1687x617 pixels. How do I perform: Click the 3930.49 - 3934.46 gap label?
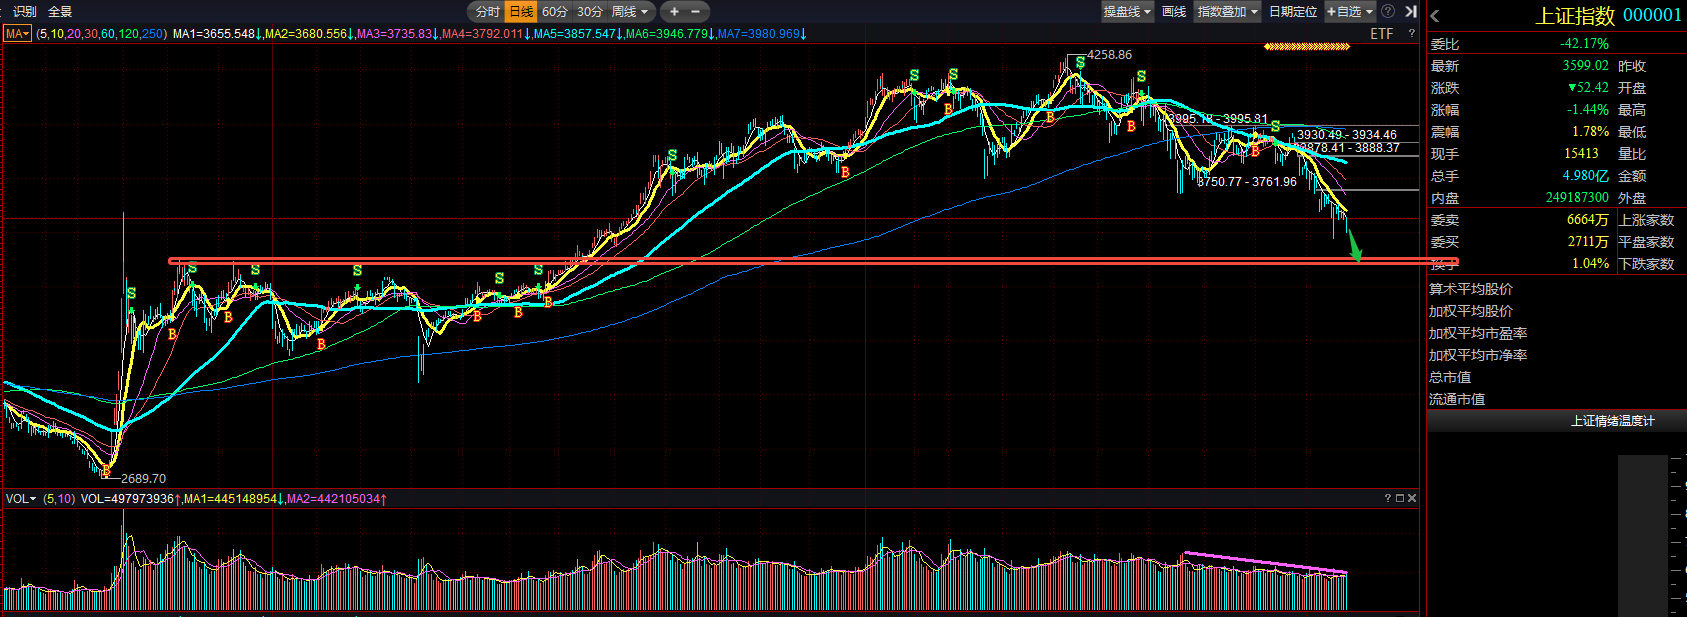click(1347, 135)
